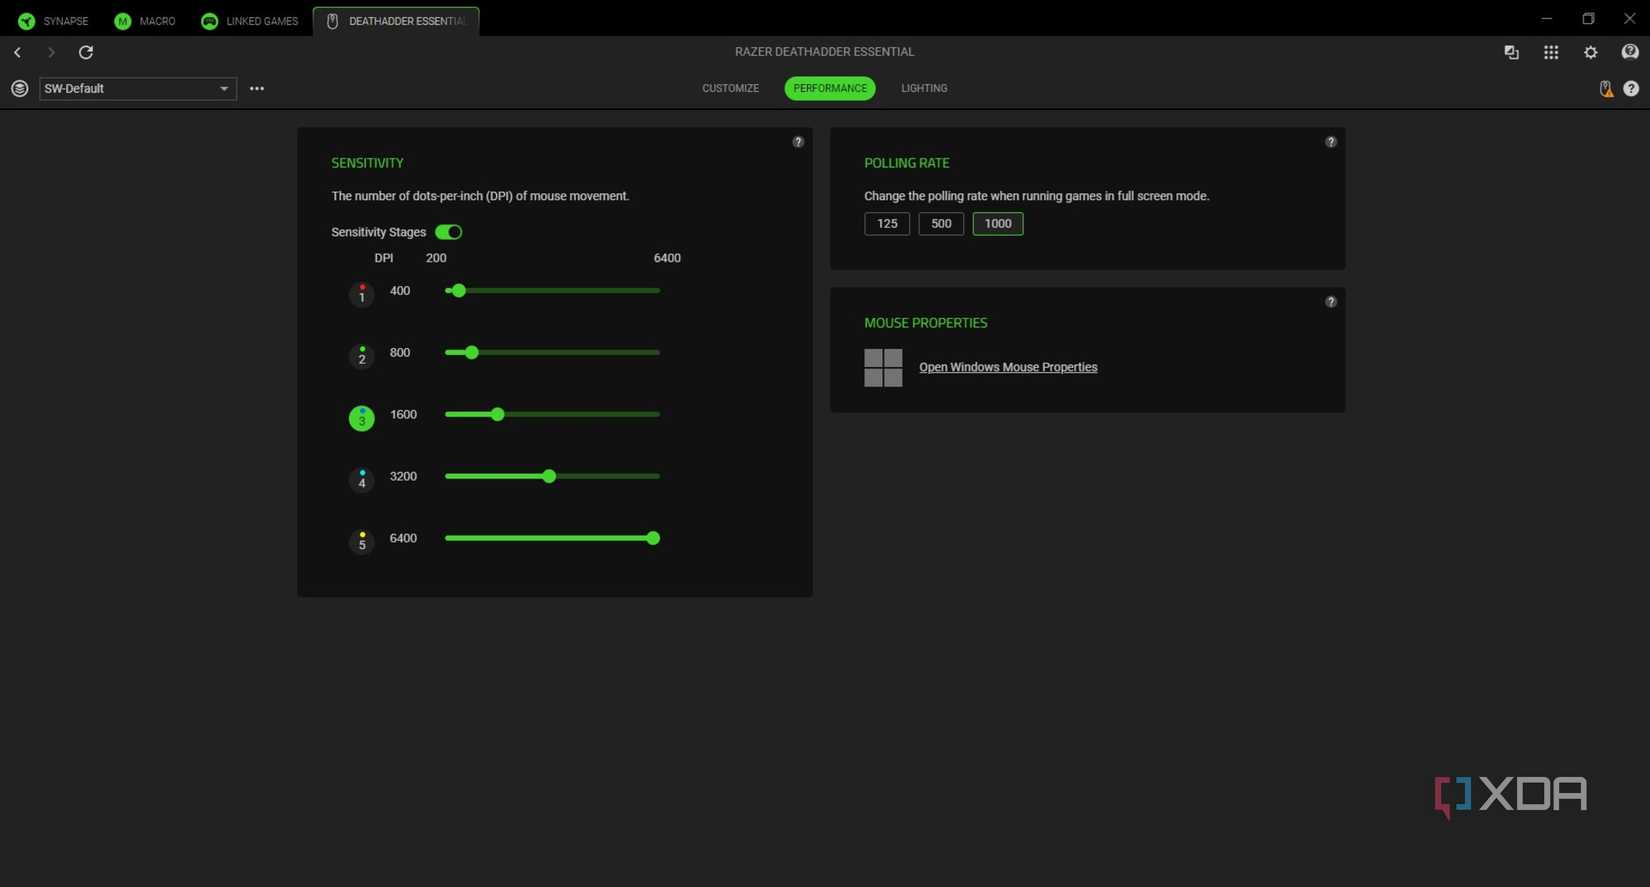The height and width of the screenshot is (887, 1650).
Task: Show Mouse Properties panel help icon
Action: click(1331, 302)
